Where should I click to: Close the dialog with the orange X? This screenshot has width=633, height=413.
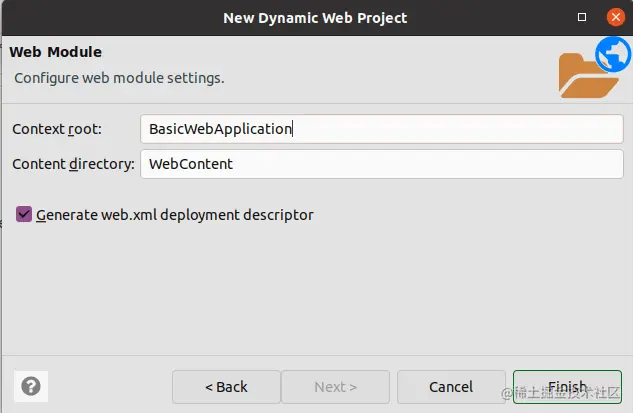tap(616, 17)
